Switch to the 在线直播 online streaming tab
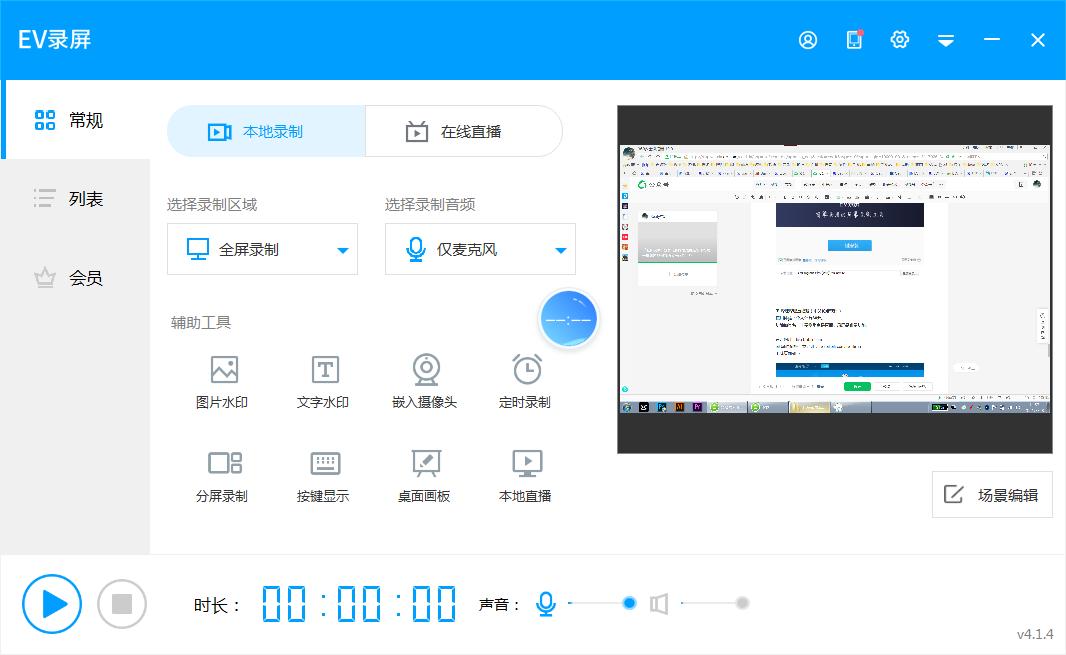 point(464,131)
